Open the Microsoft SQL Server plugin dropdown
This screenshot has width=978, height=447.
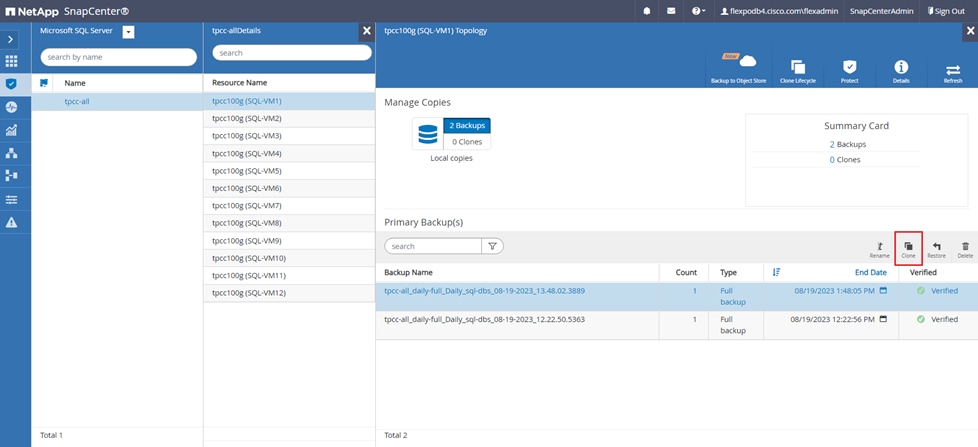(128, 32)
